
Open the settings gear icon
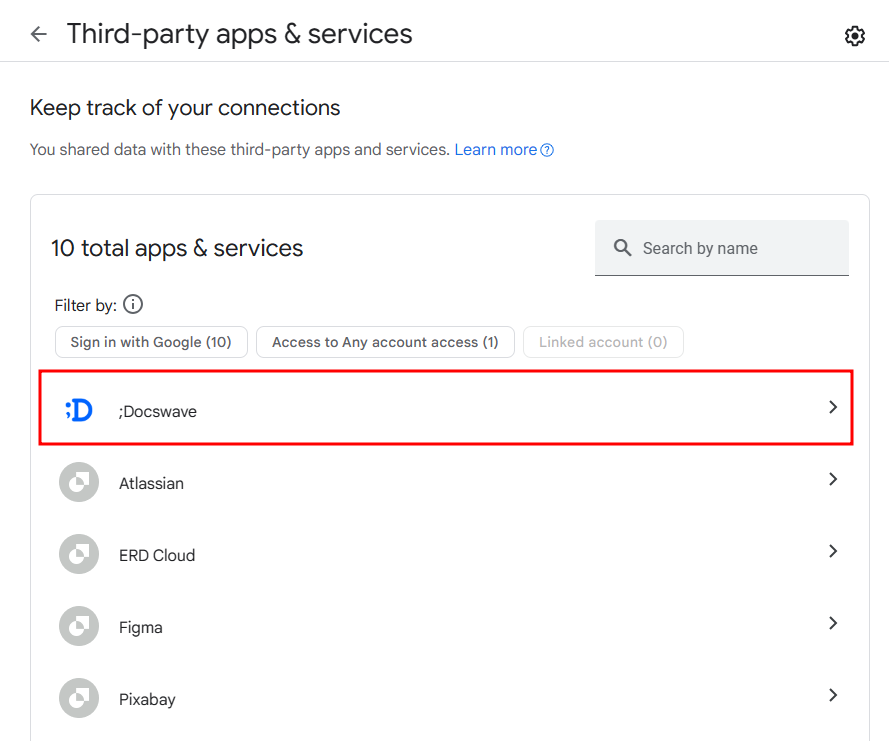pos(854,36)
